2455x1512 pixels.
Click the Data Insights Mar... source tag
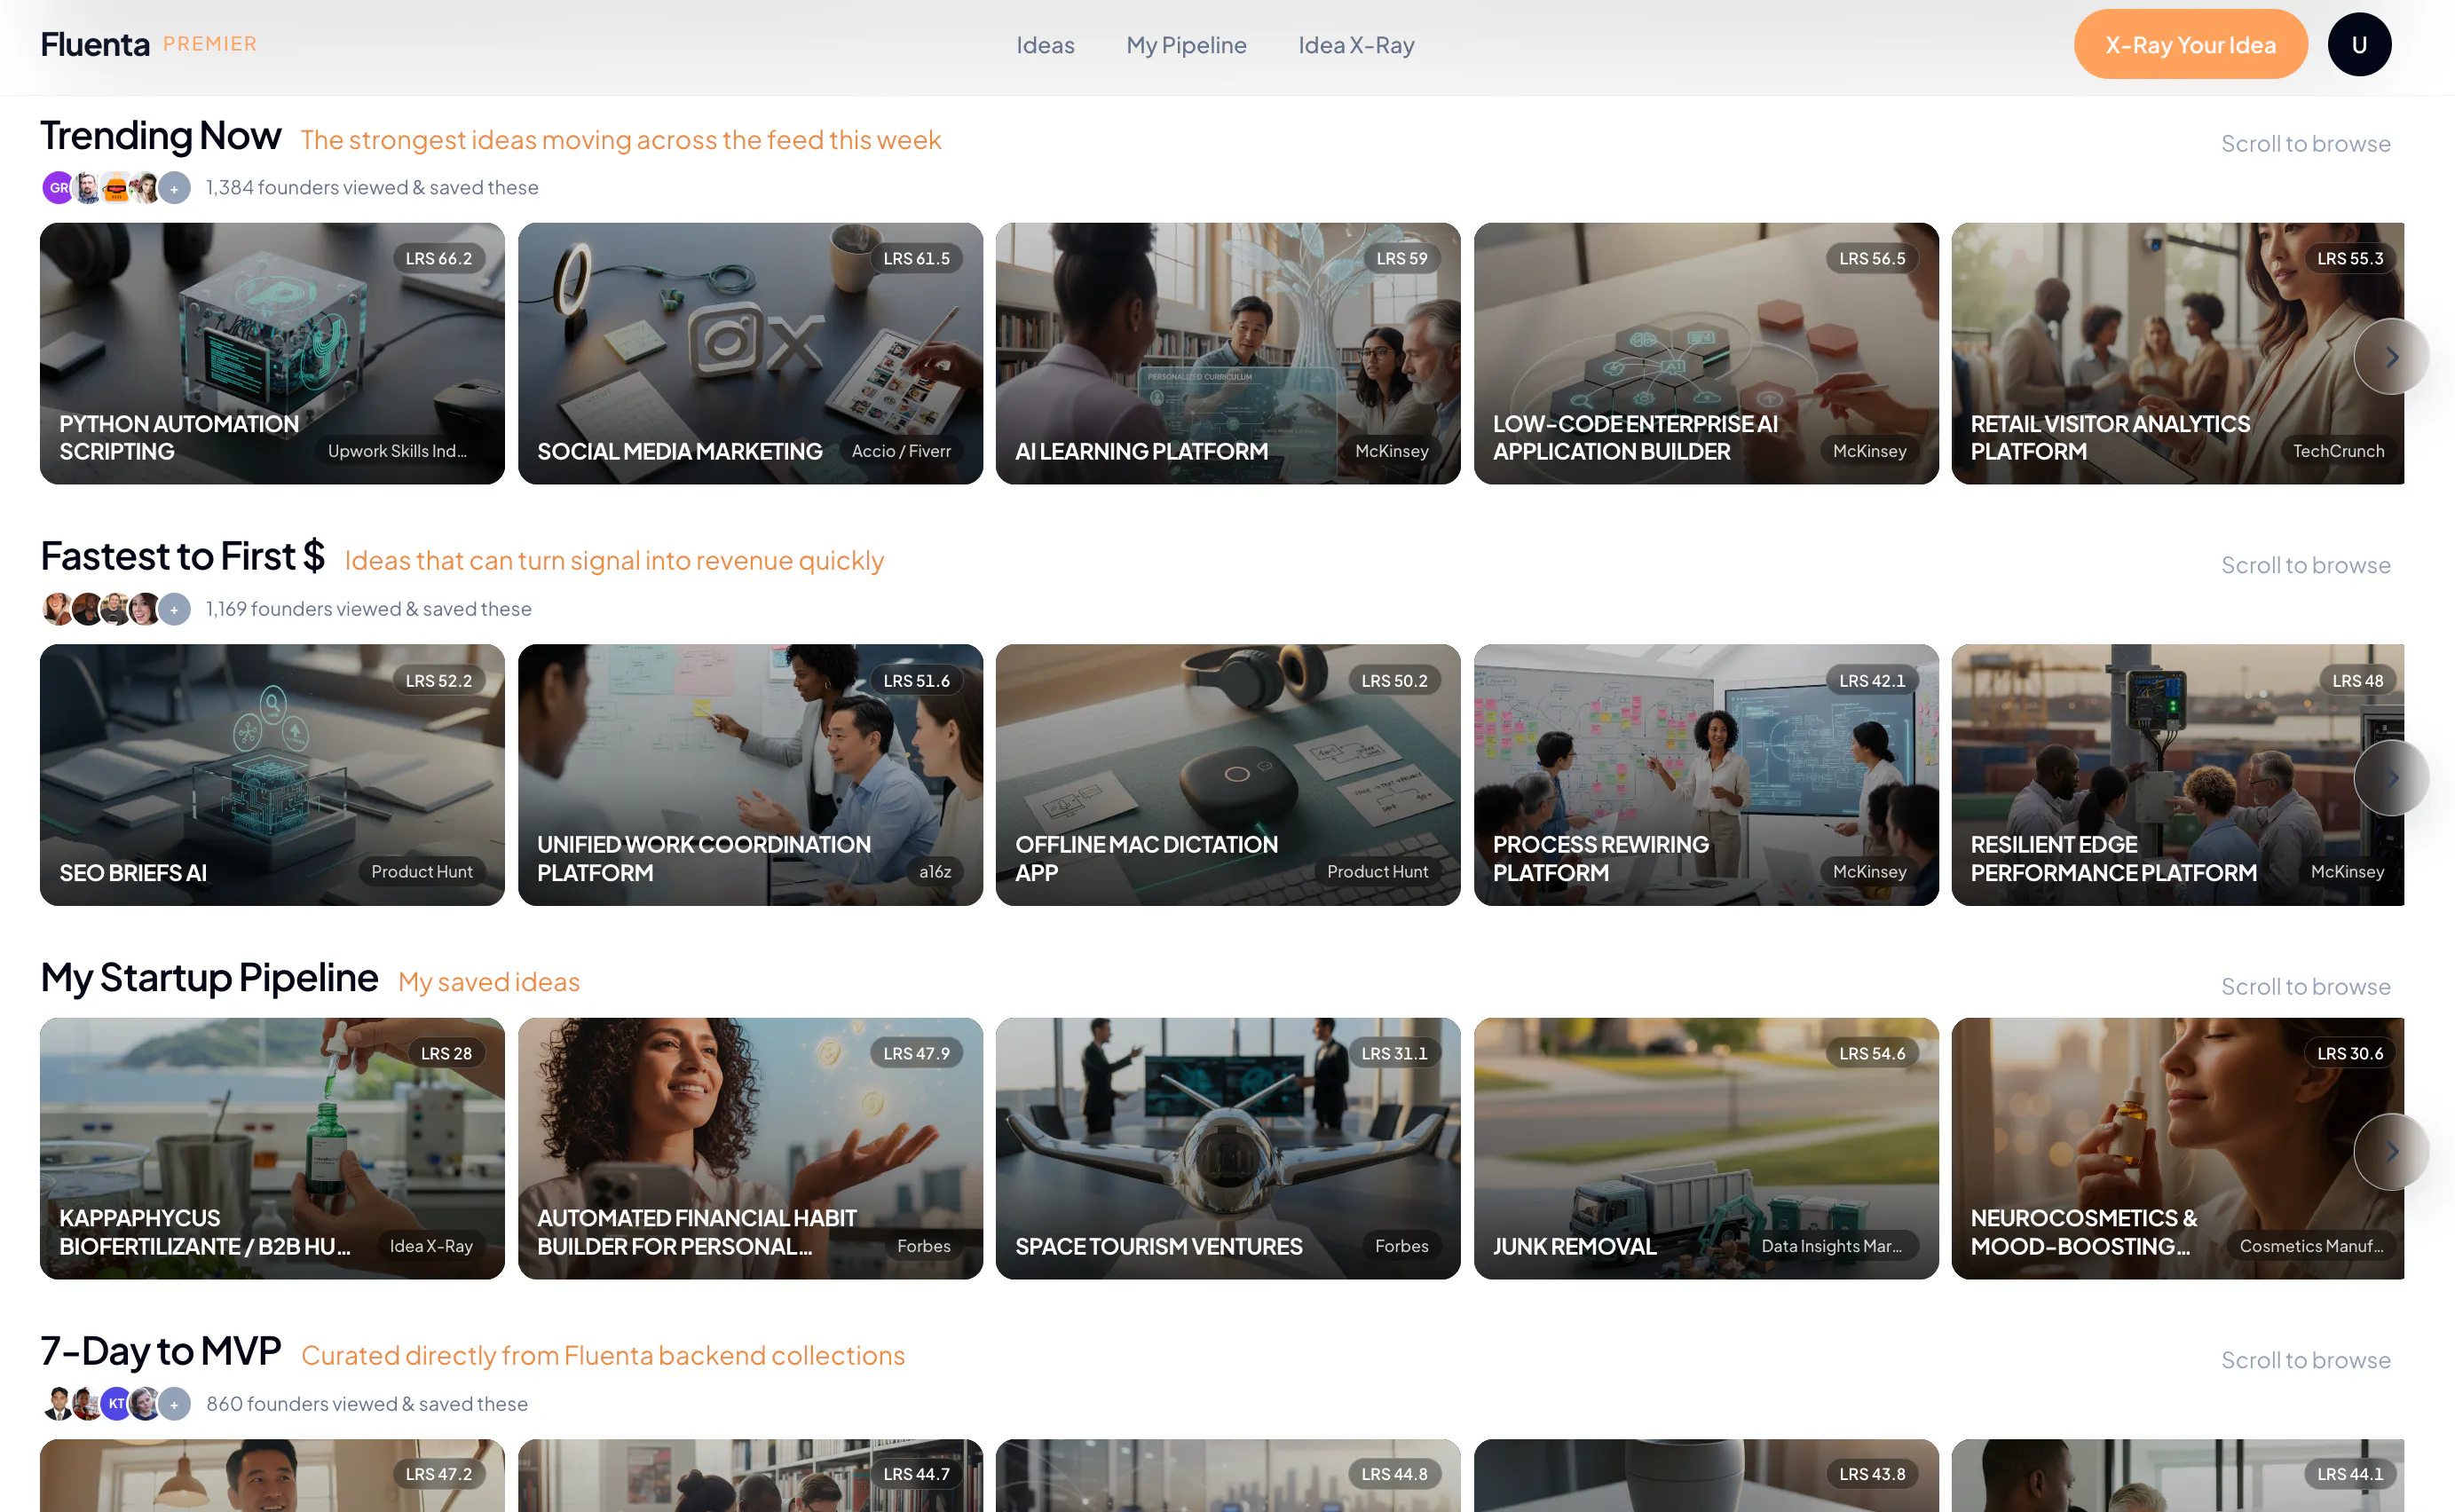[1832, 1246]
